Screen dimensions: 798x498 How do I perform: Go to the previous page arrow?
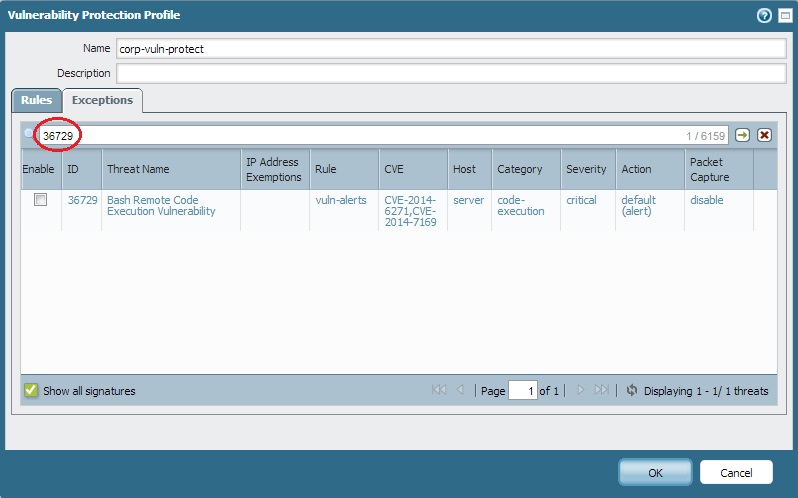(461, 390)
